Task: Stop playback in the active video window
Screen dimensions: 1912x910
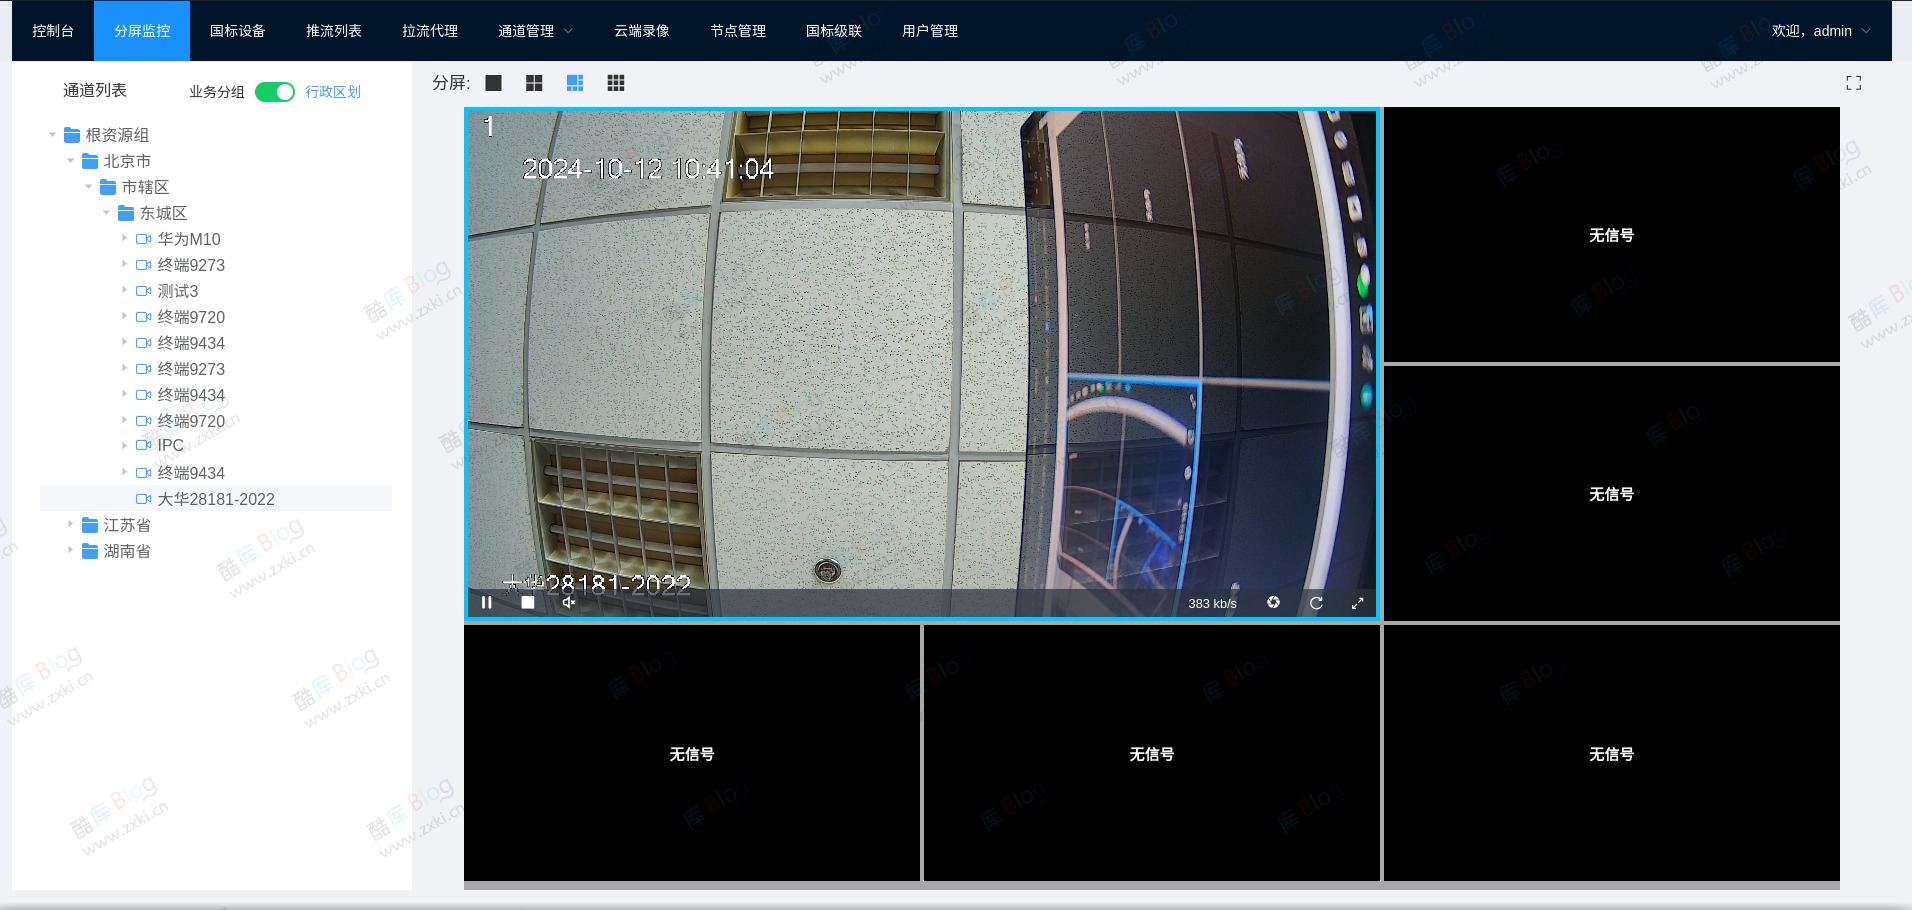Action: point(528,602)
